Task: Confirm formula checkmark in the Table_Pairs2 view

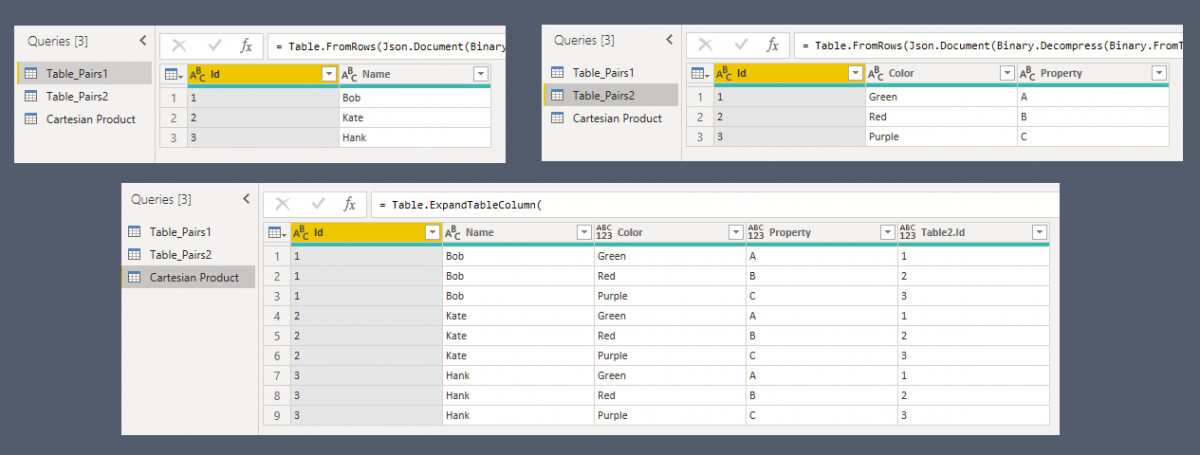Action: [739, 45]
